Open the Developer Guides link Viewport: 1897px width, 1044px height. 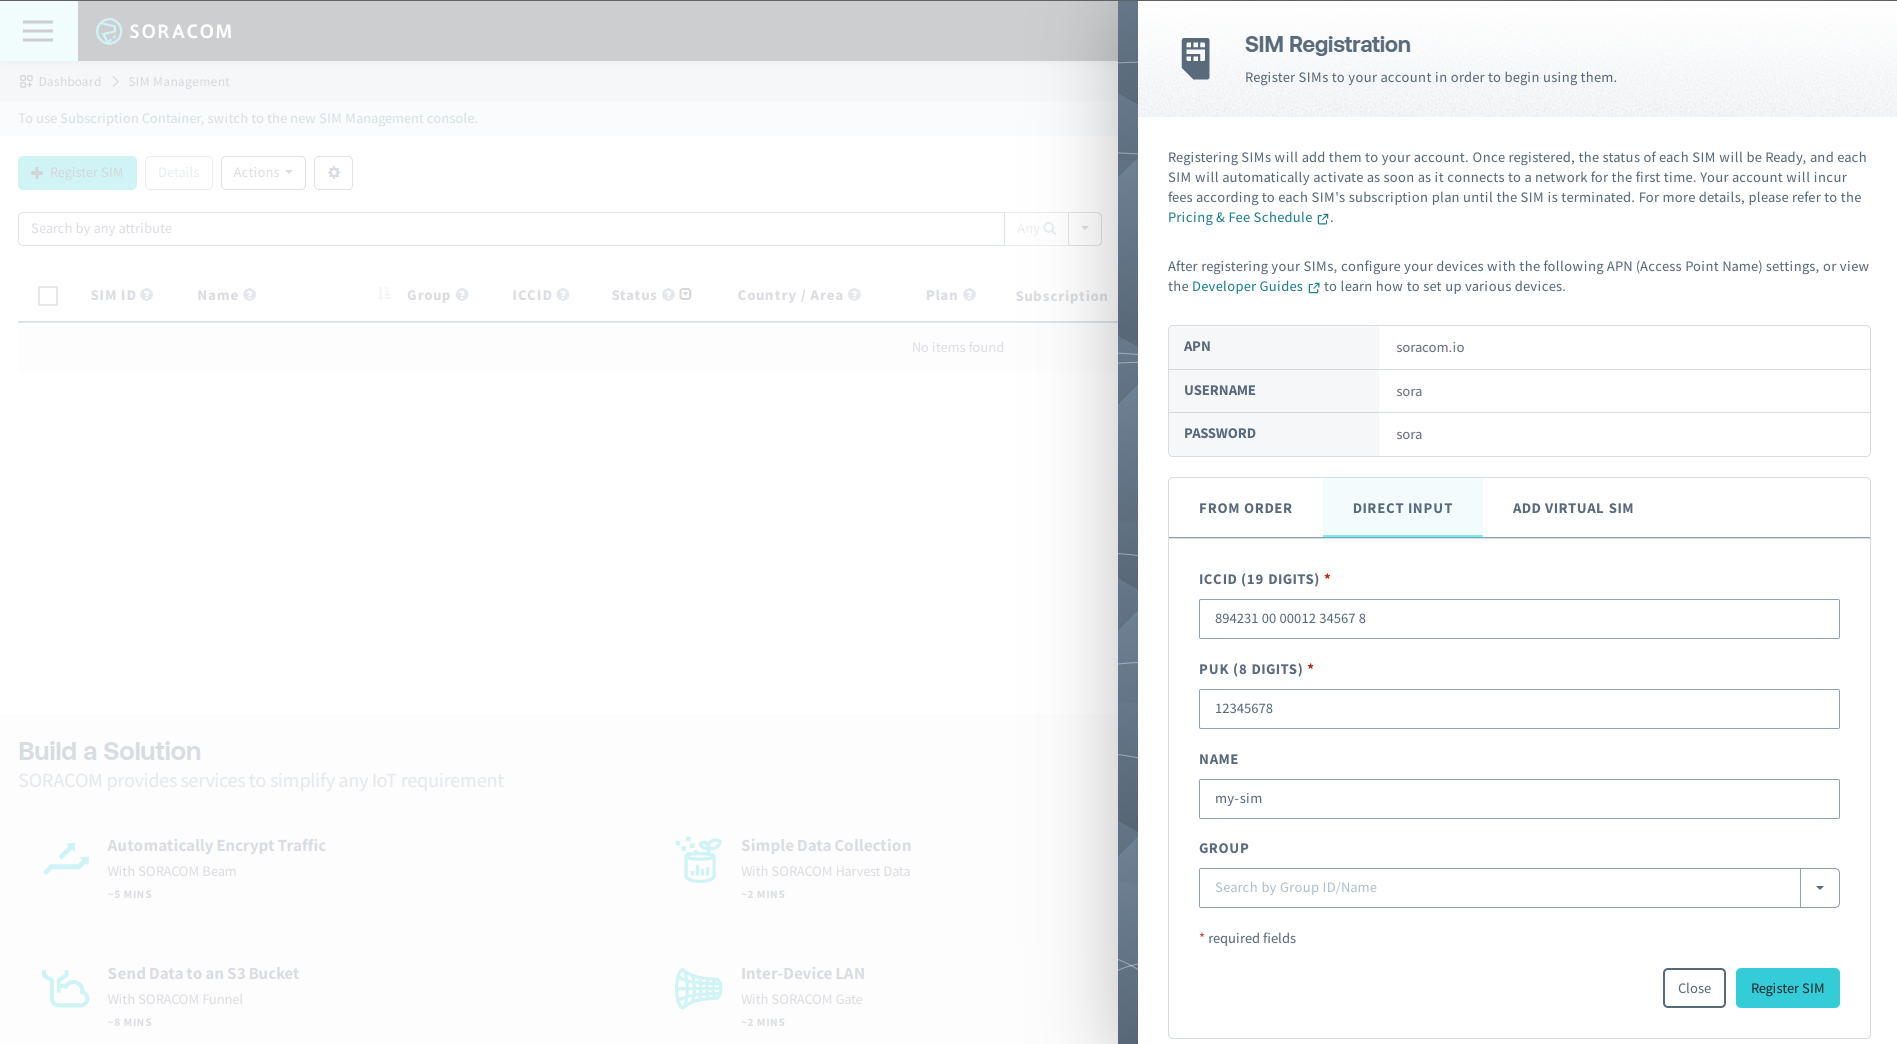point(1247,287)
